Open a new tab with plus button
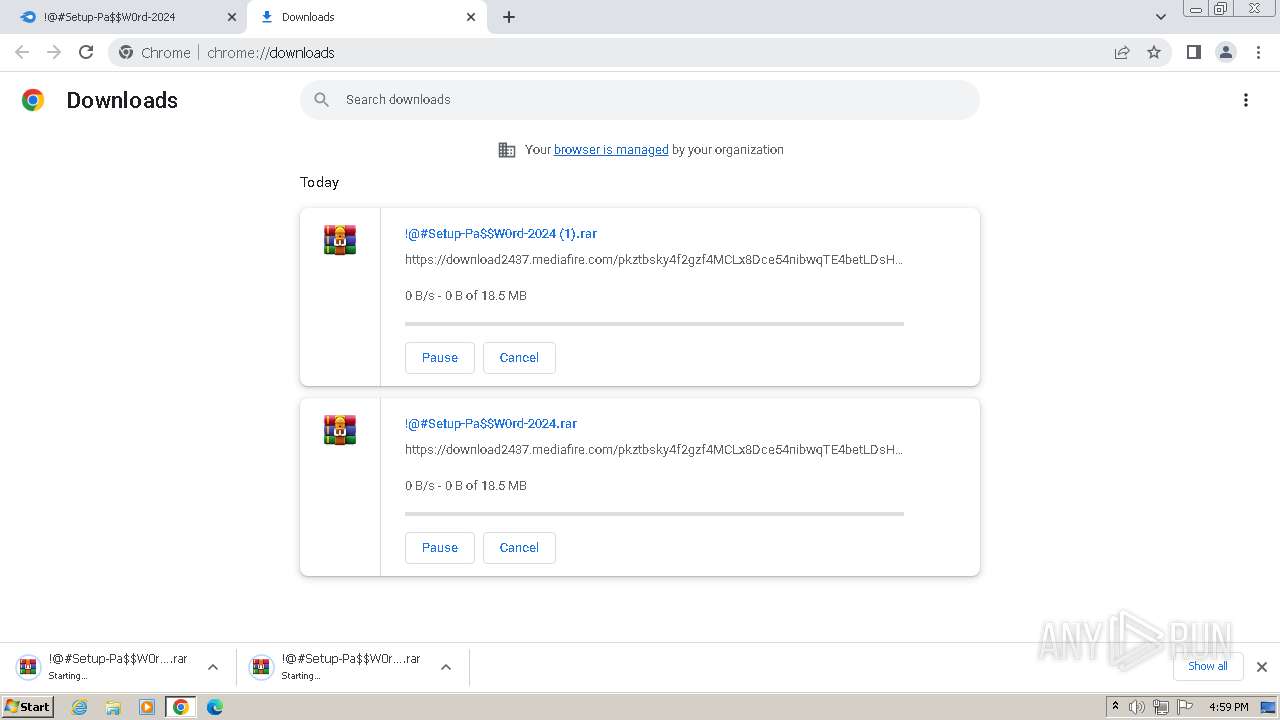This screenshot has height=720, width=1280. pyautogui.click(x=509, y=17)
